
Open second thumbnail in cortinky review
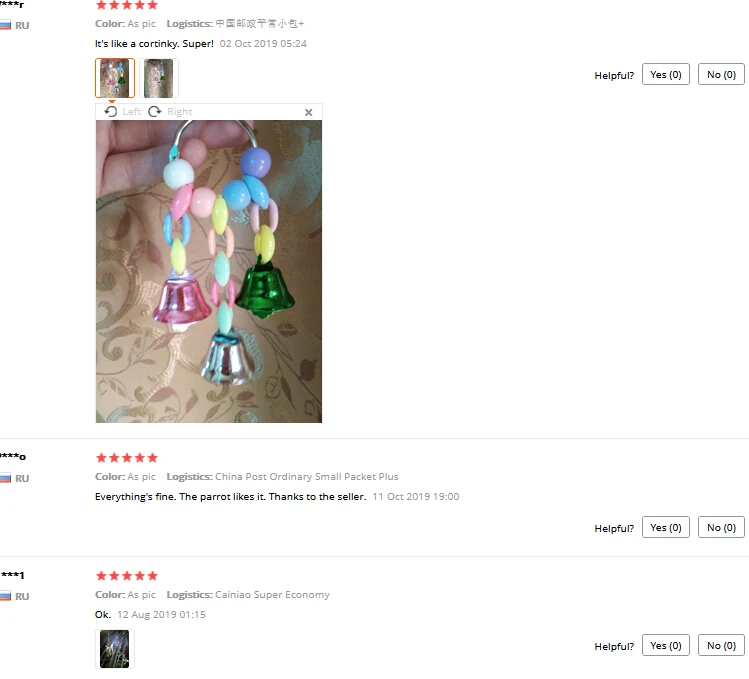[159, 78]
